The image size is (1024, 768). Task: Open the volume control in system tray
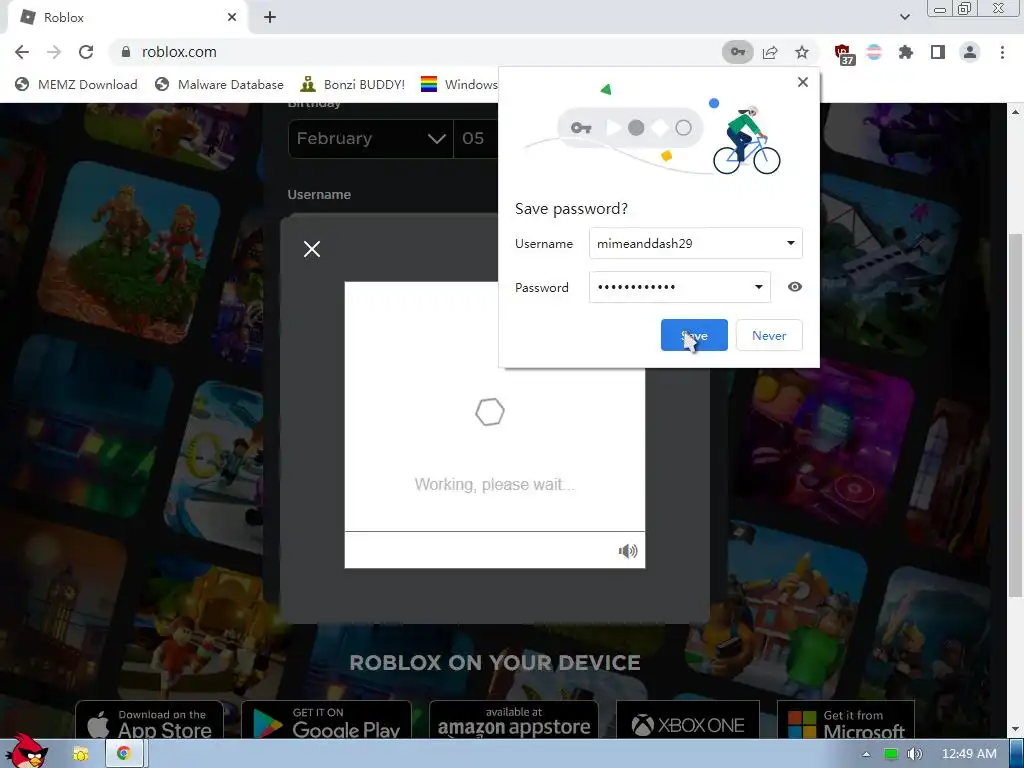coord(914,754)
